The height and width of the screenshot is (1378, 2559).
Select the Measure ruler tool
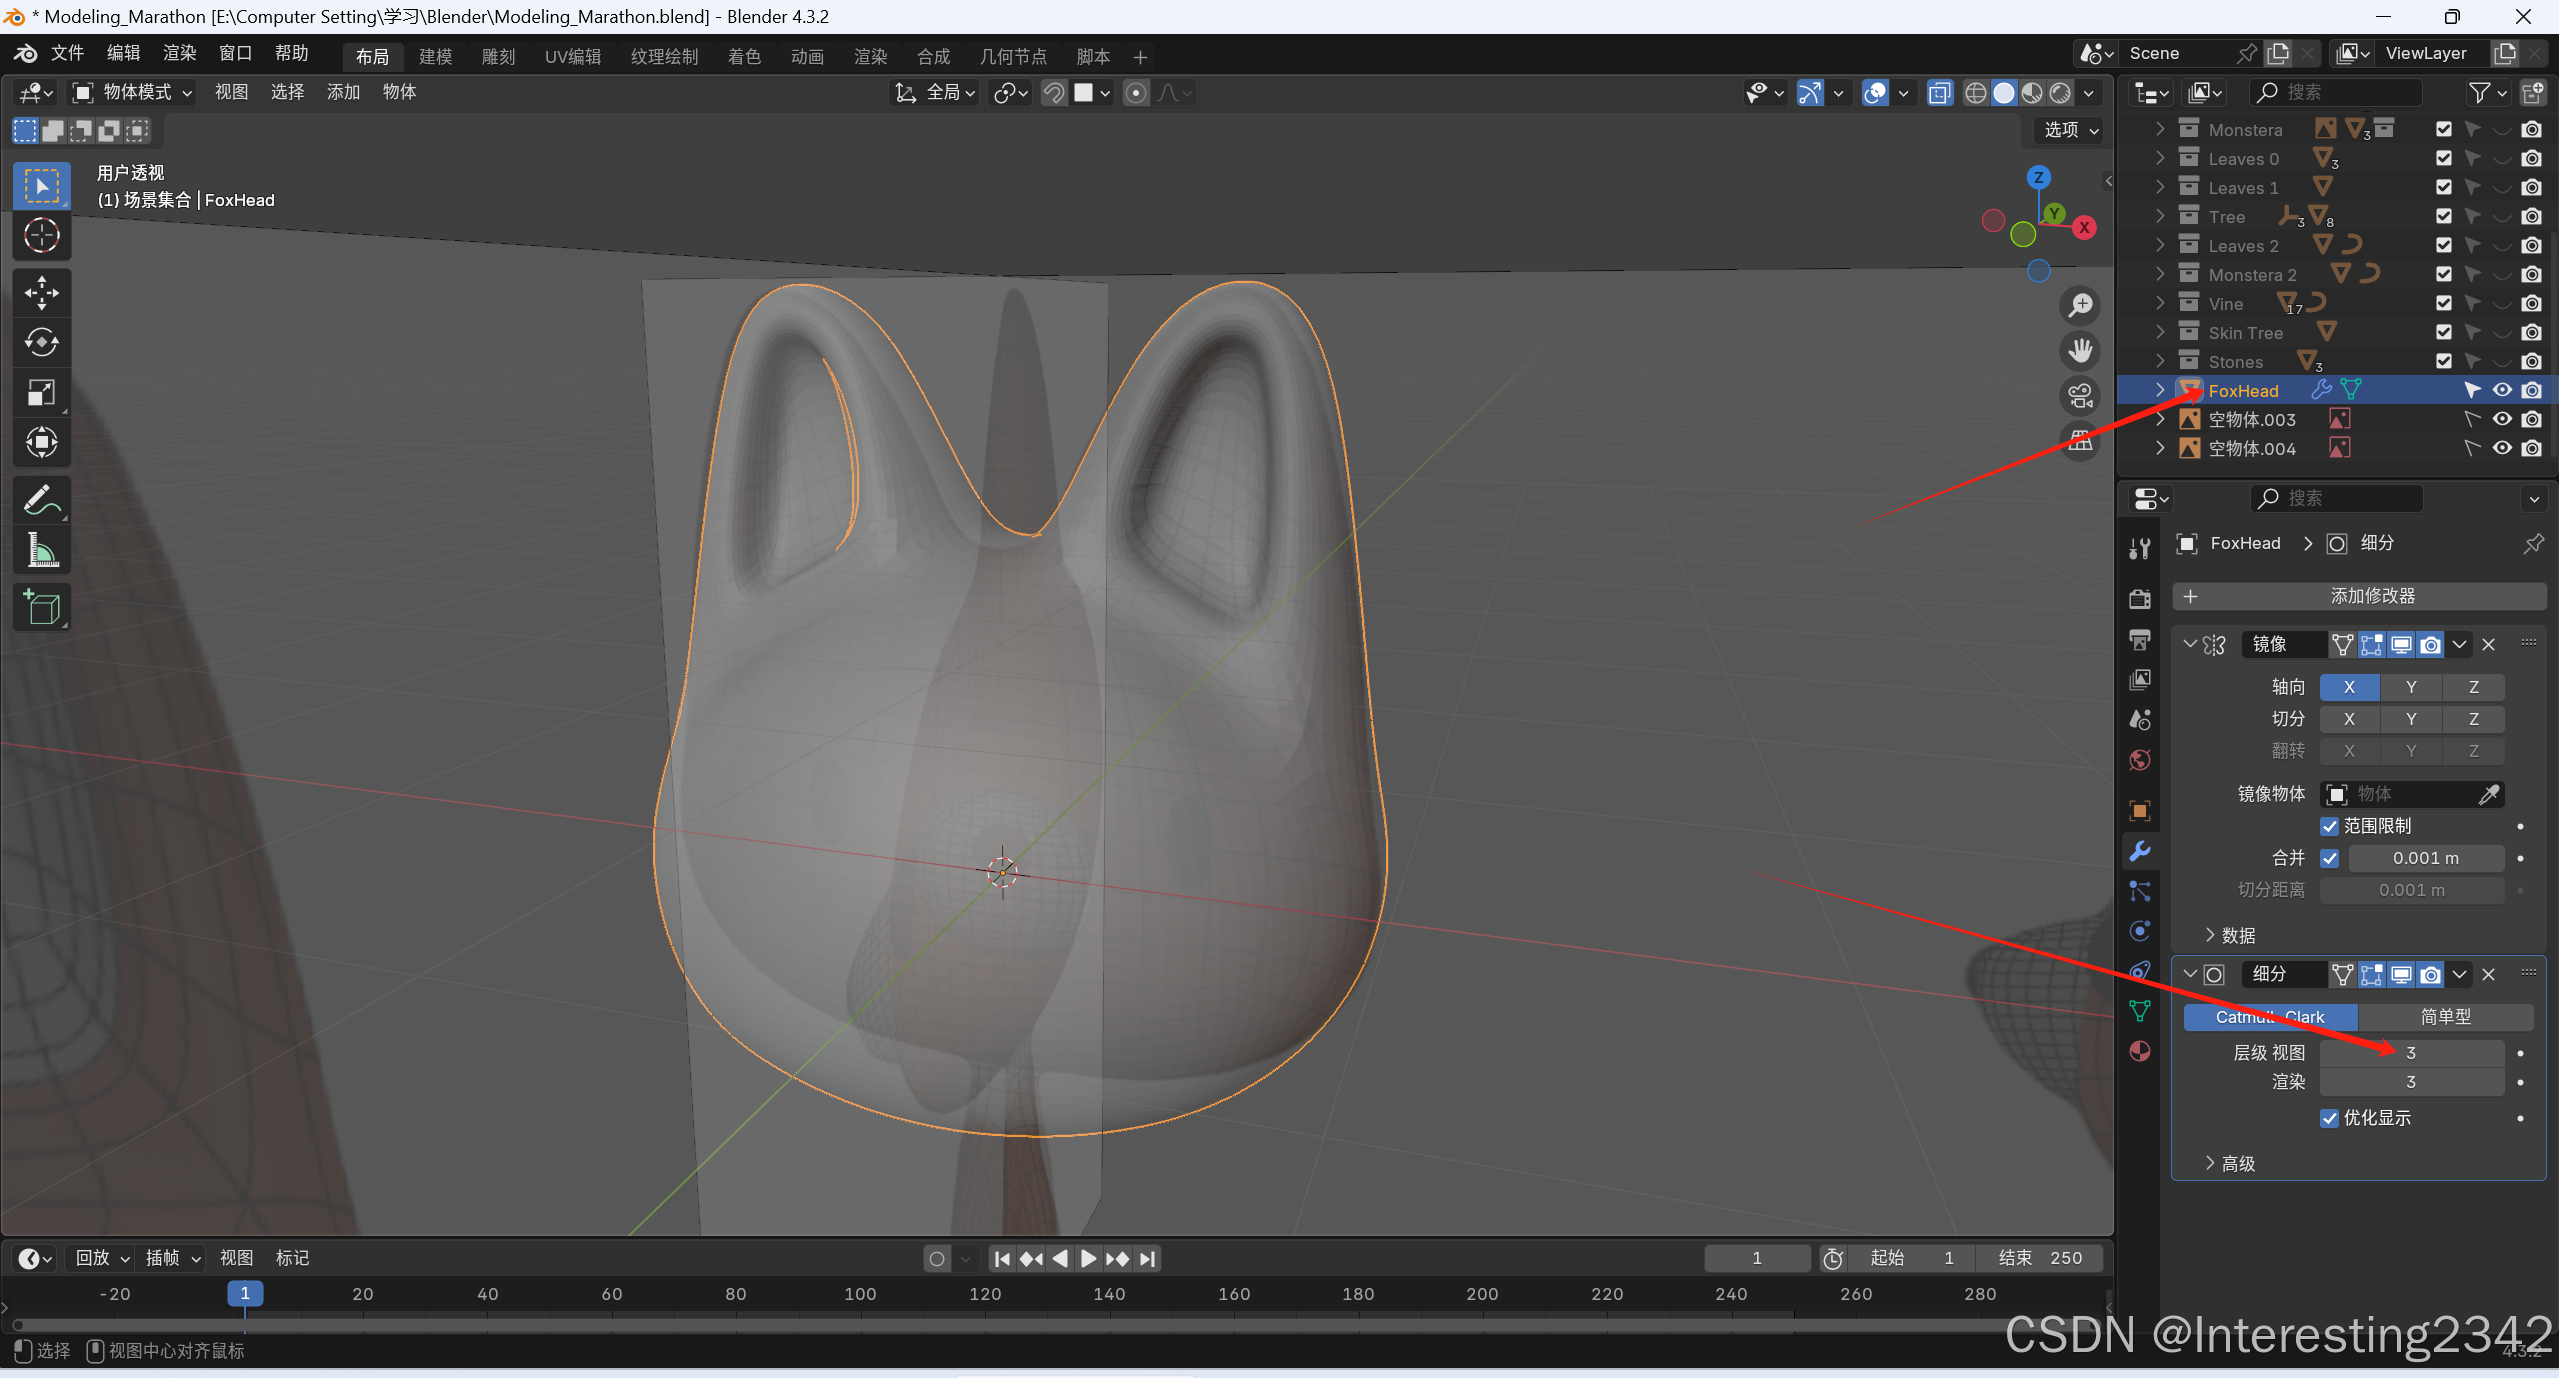(41, 550)
